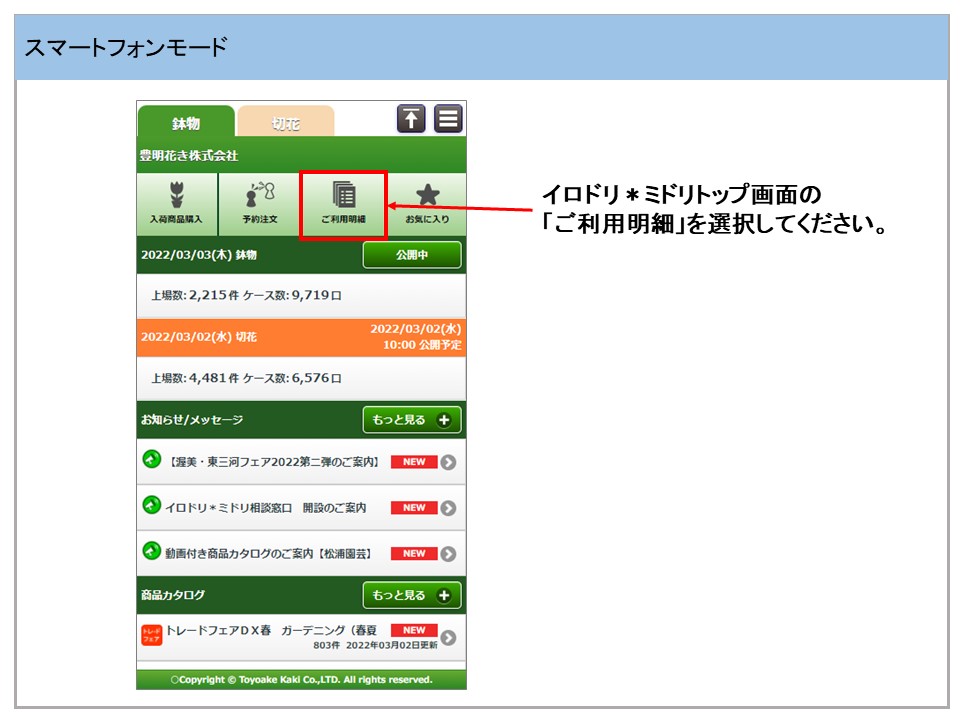
Task: Open お気に入り star icon
Action: [x=427, y=196]
